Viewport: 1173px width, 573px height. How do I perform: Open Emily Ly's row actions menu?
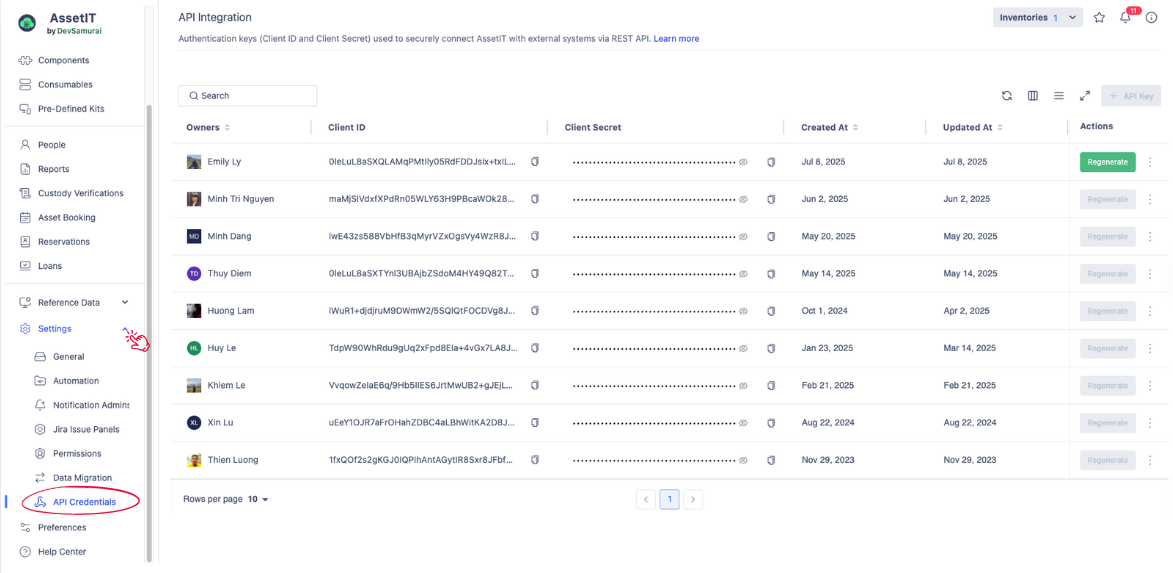tap(1150, 162)
